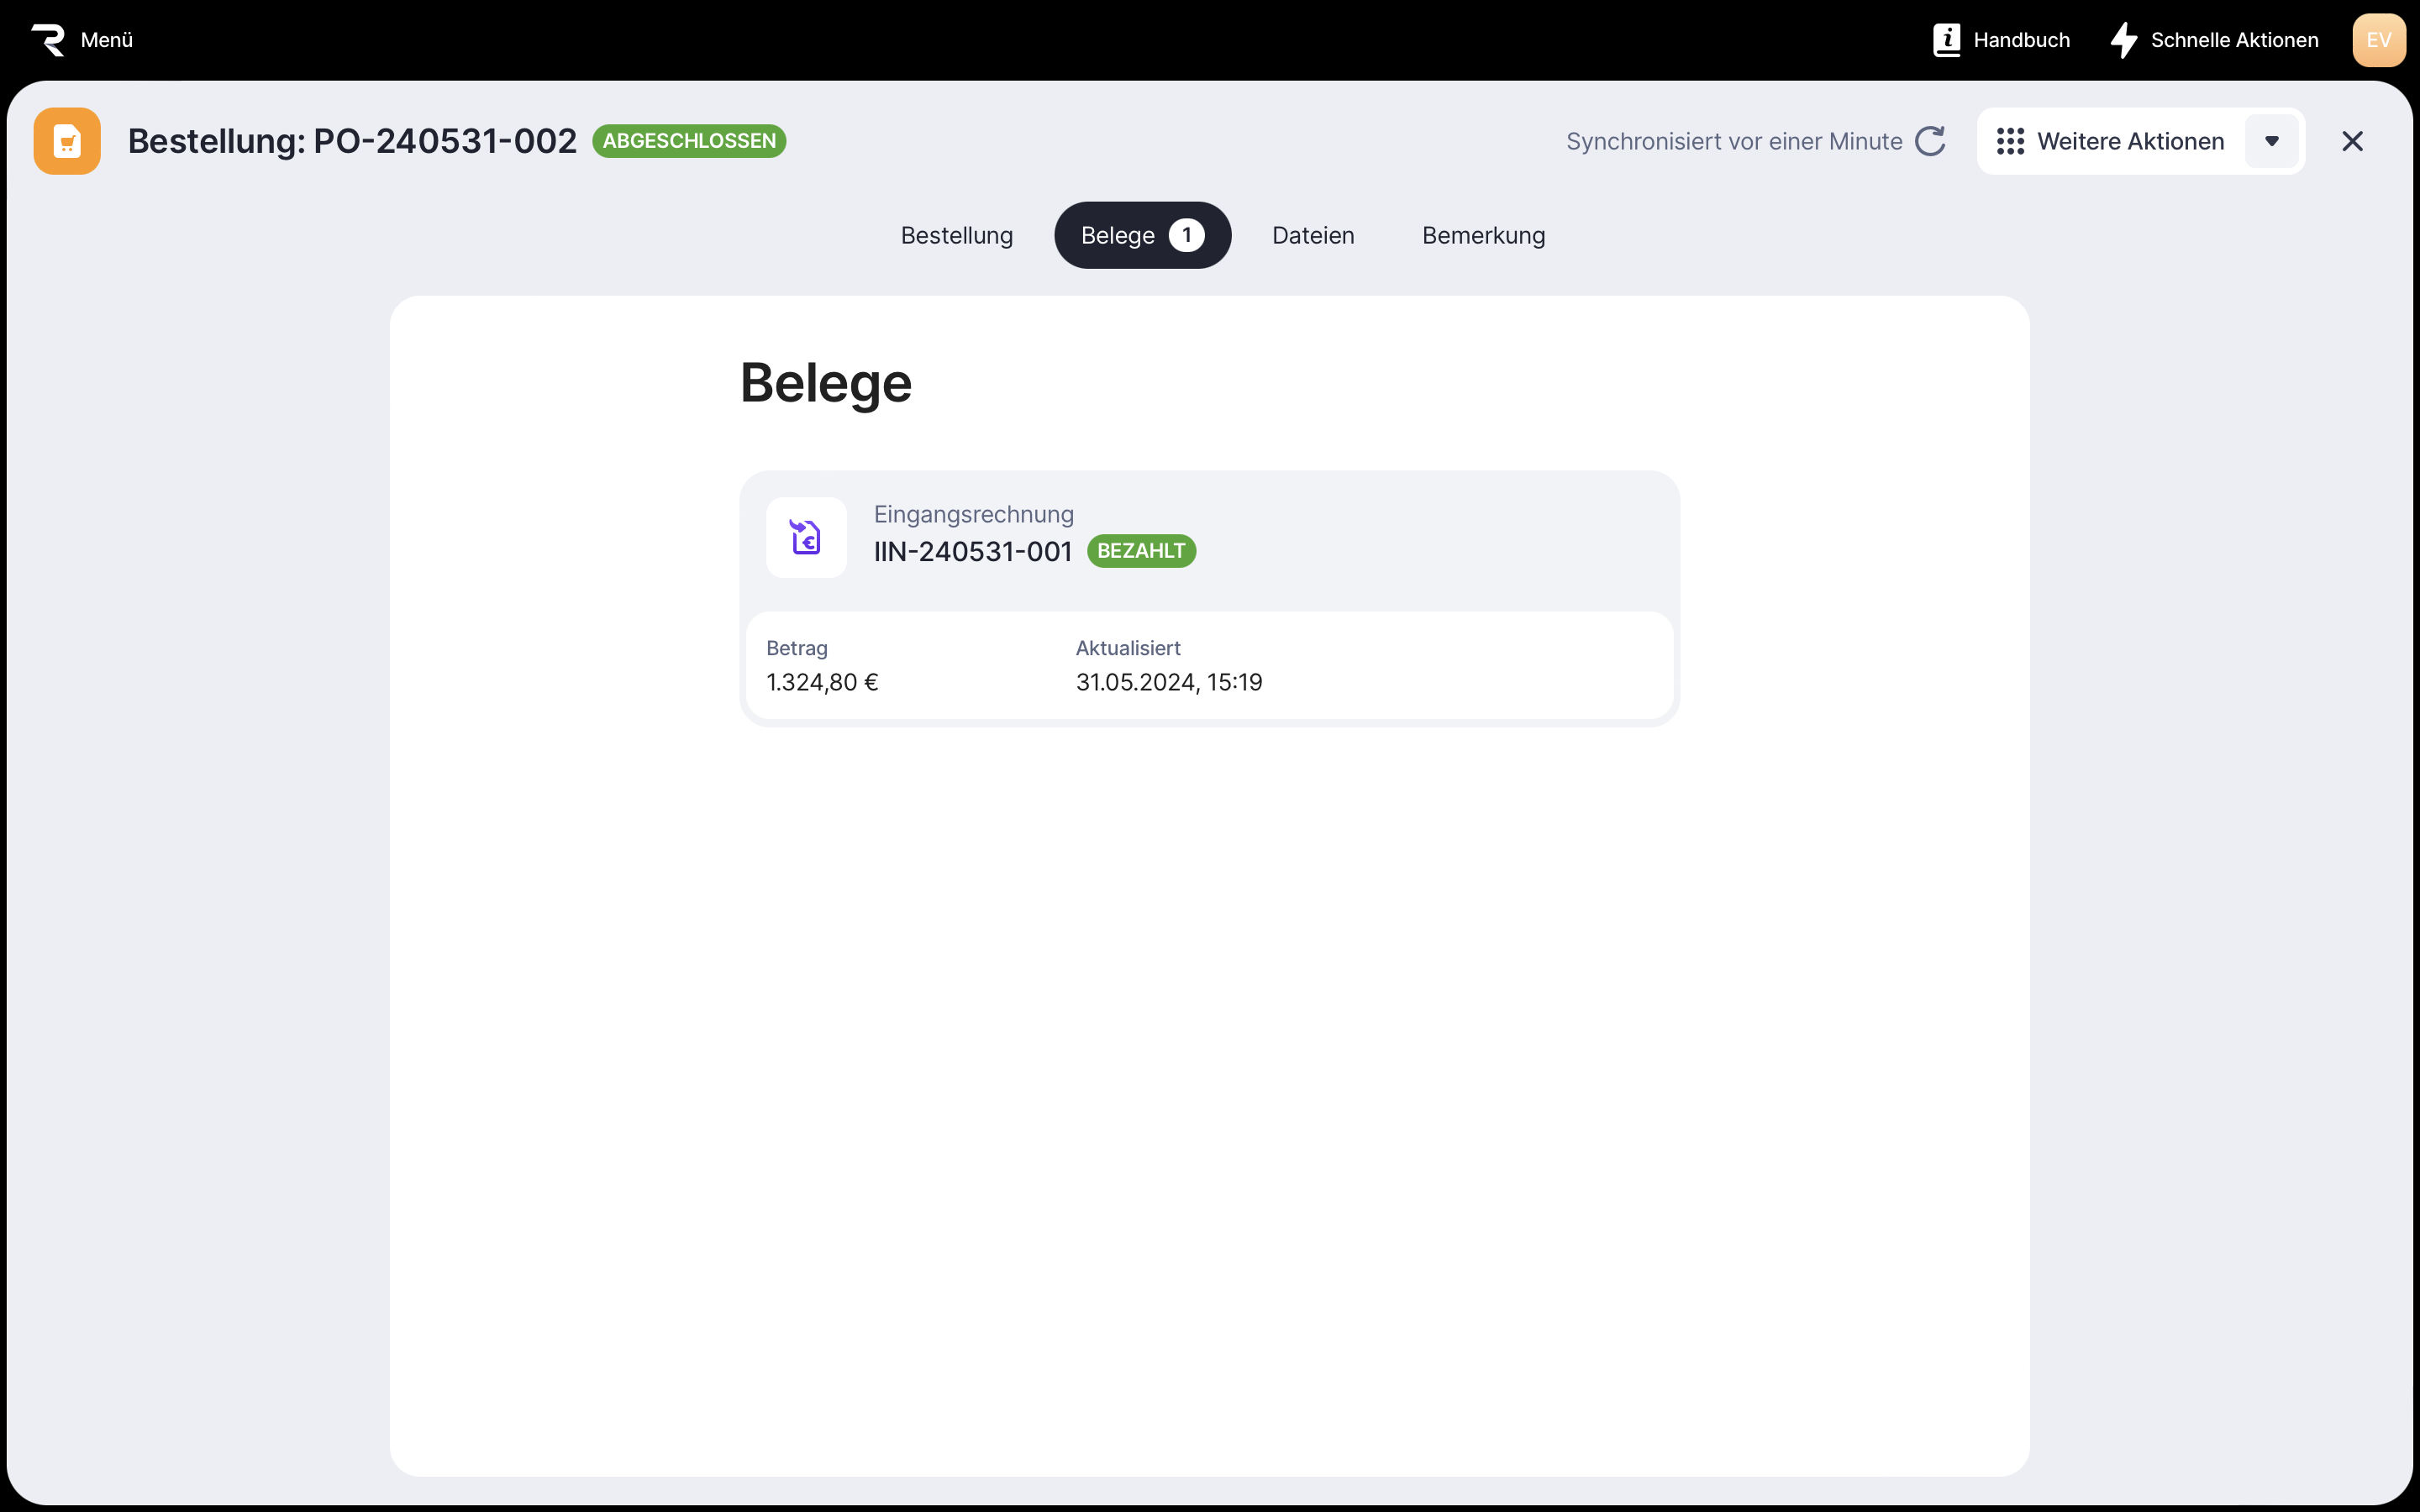Expand the Weitere Aktionen dropdown arrow

[x=2271, y=141]
